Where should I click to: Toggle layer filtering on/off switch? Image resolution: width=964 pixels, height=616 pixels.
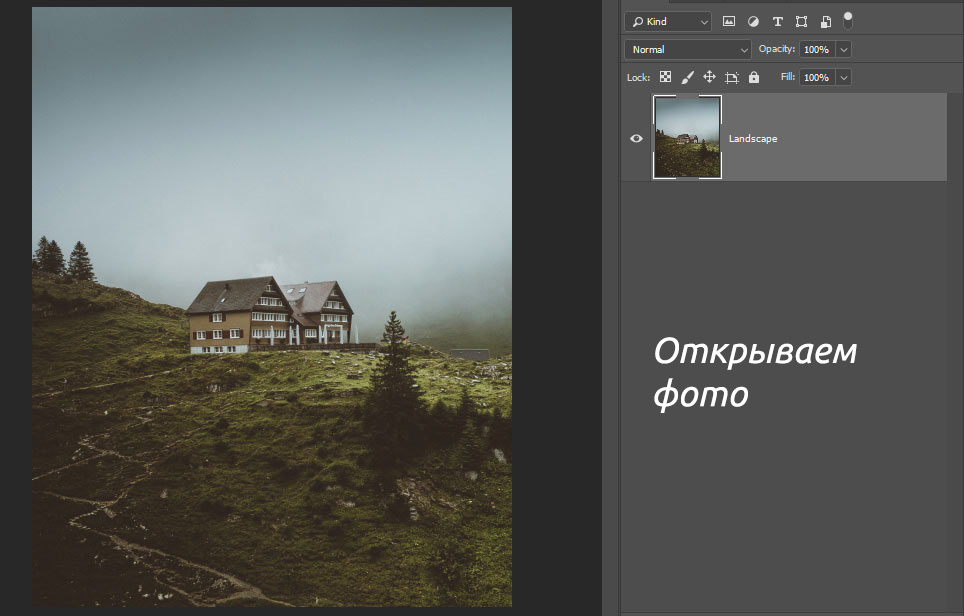coord(848,20)
